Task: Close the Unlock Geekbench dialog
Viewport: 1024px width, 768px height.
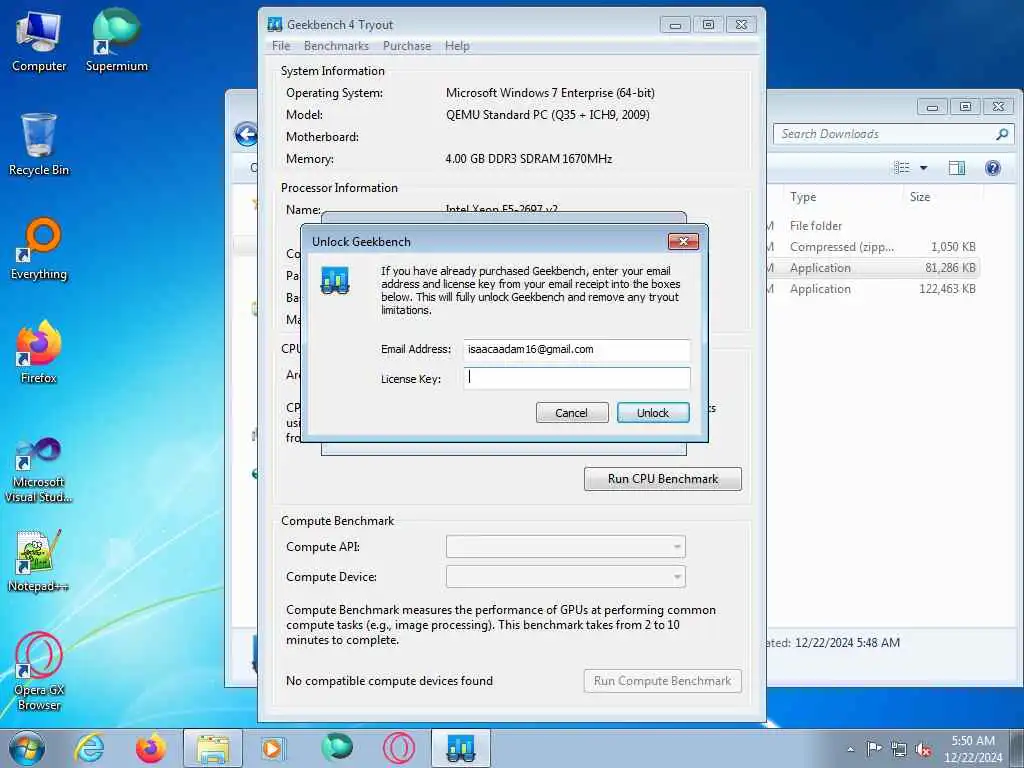Action: click(683, 242)
